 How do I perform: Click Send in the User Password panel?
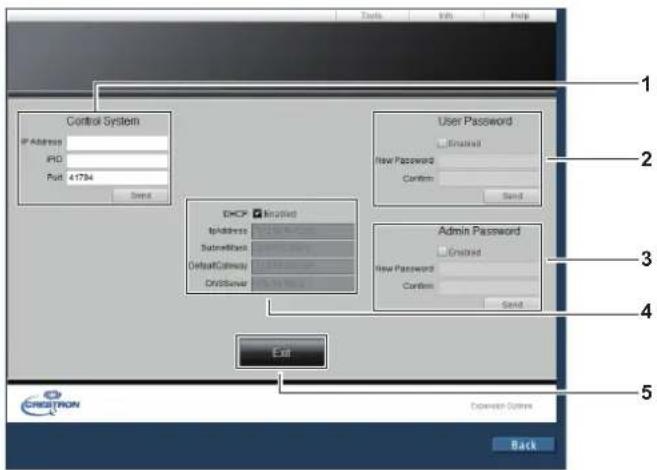tap(512, 196)
